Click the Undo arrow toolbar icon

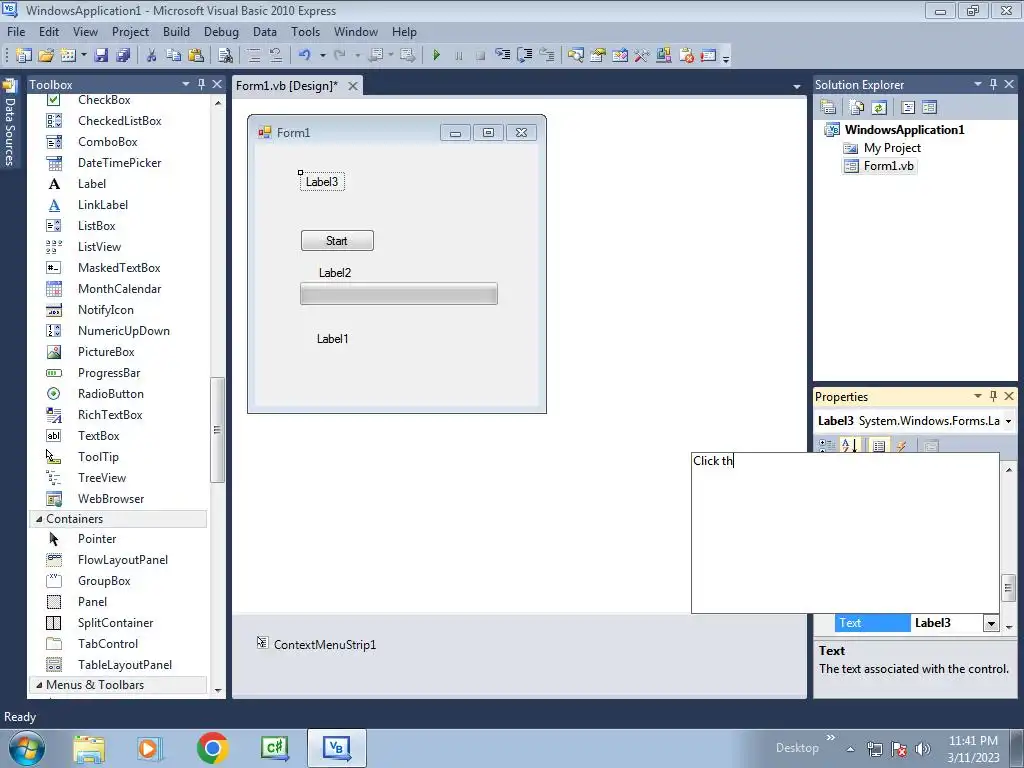(304, 56)
